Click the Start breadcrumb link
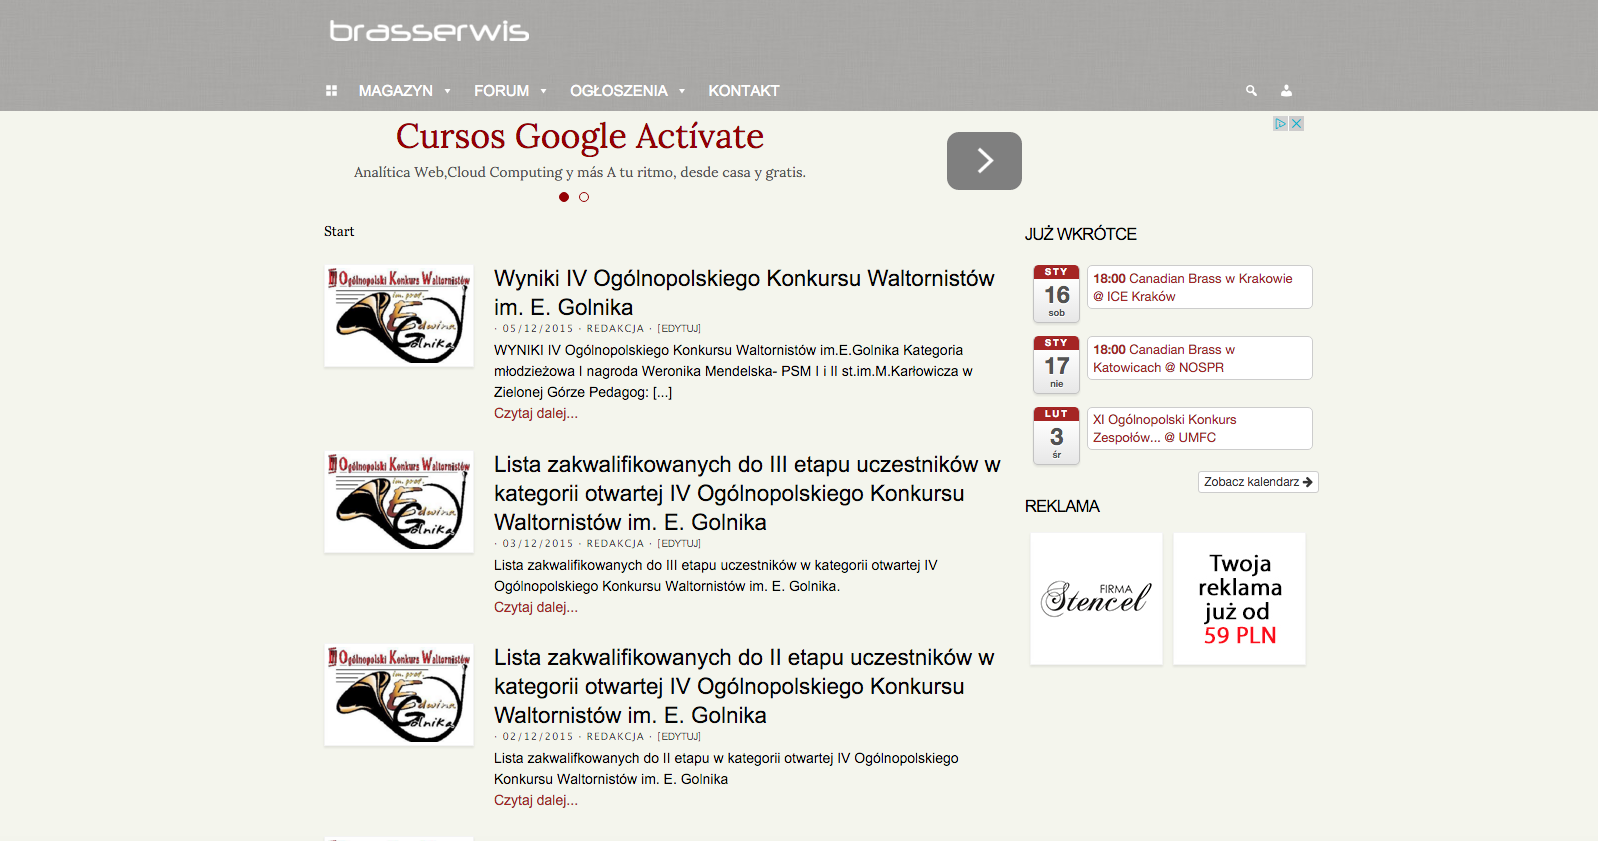The height and width of the screenshot is (841, 1598). point(339,231)
